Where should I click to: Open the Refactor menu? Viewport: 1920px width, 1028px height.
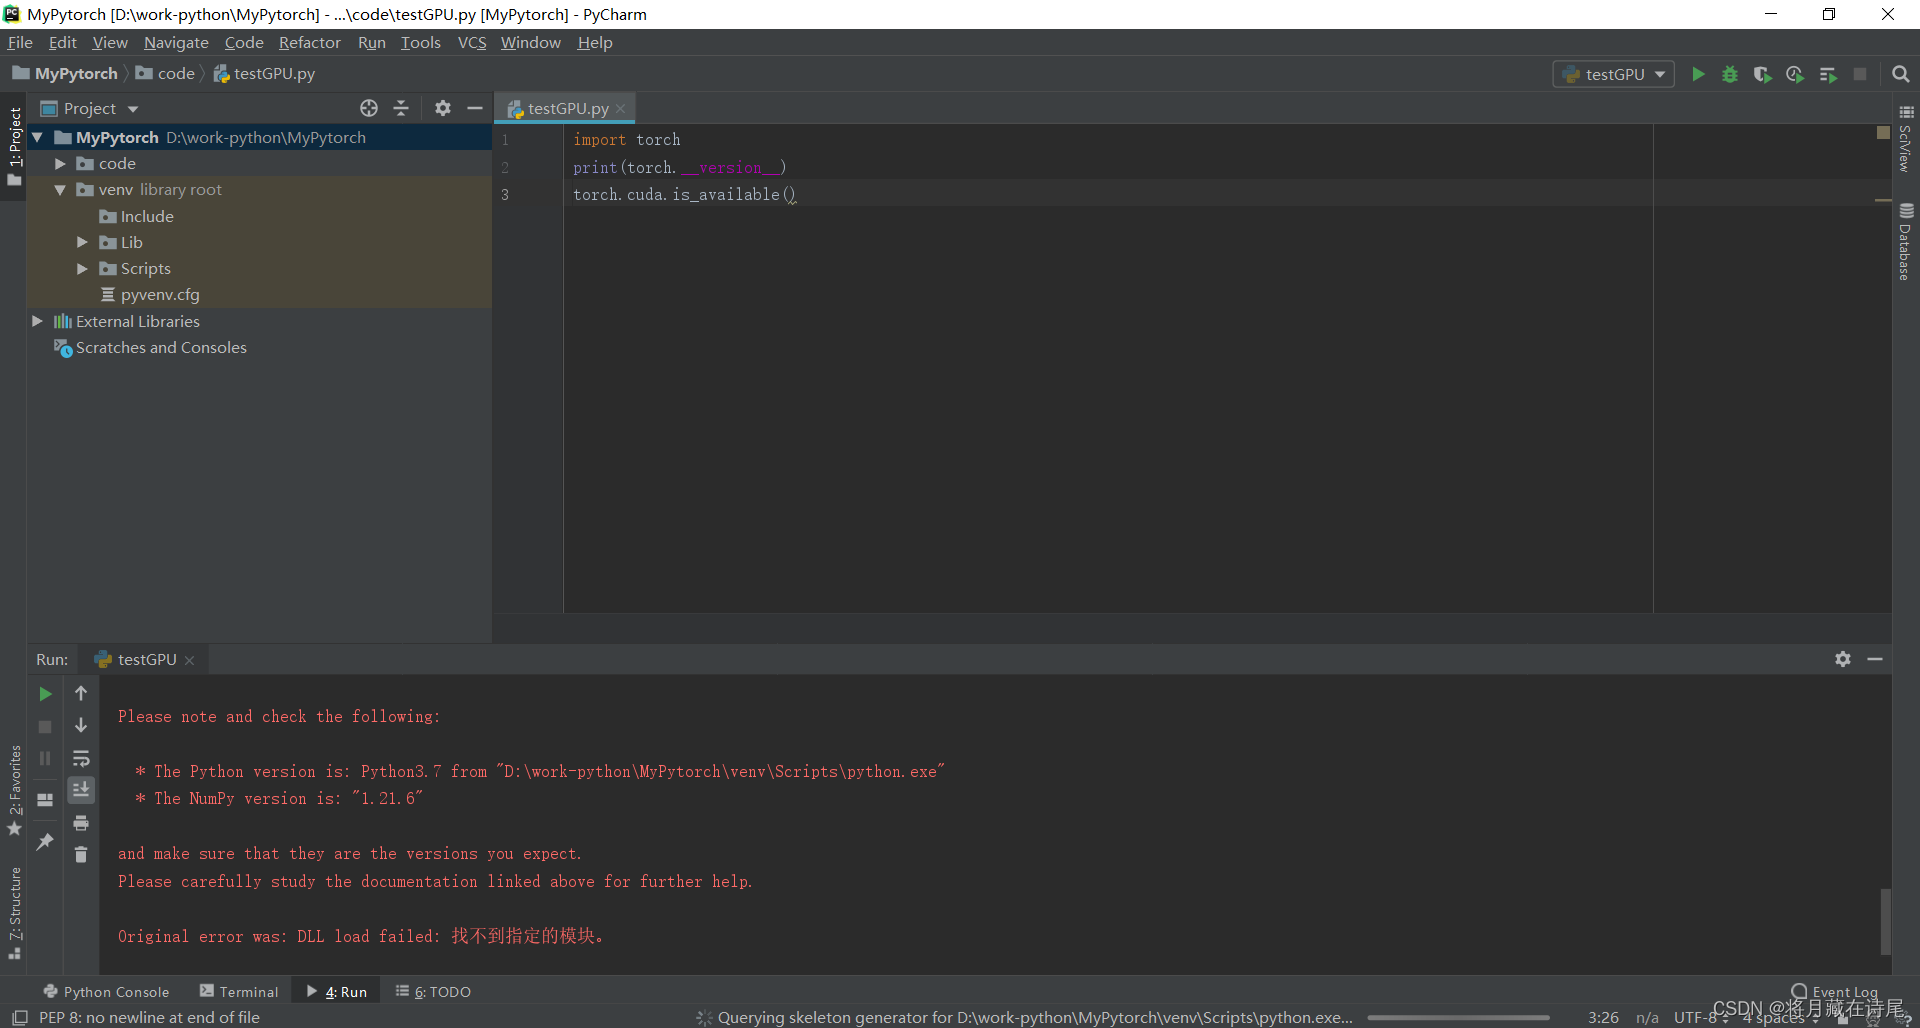(309, 42)
